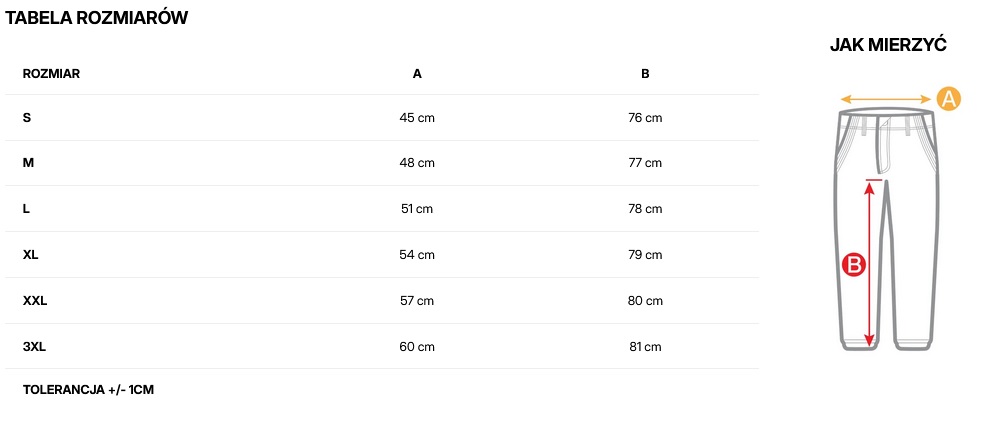This screenshot has height=422, width=991.
Task: Select the 3XL size row label
Action: click(x=35, y=347)
